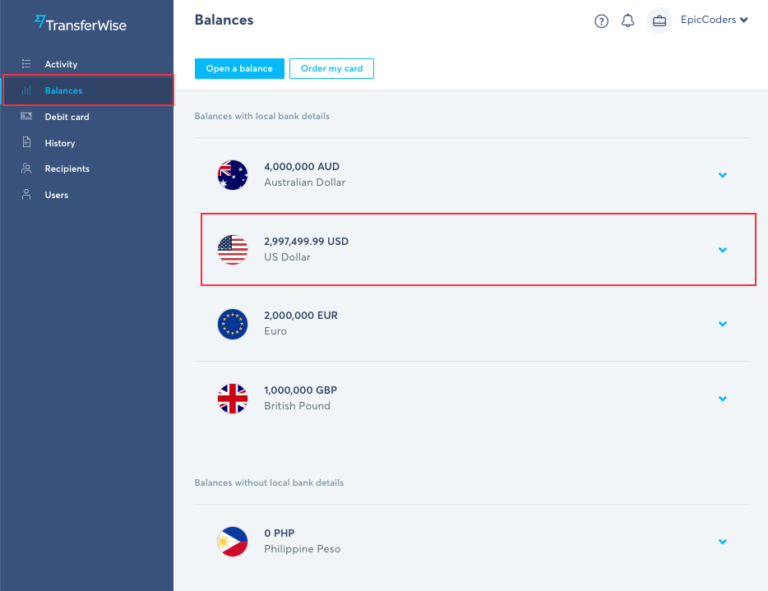The width and height of the screenshot is (768, 591).
Task: Click the TransferWise logo
Action: [x=80, y=24]
